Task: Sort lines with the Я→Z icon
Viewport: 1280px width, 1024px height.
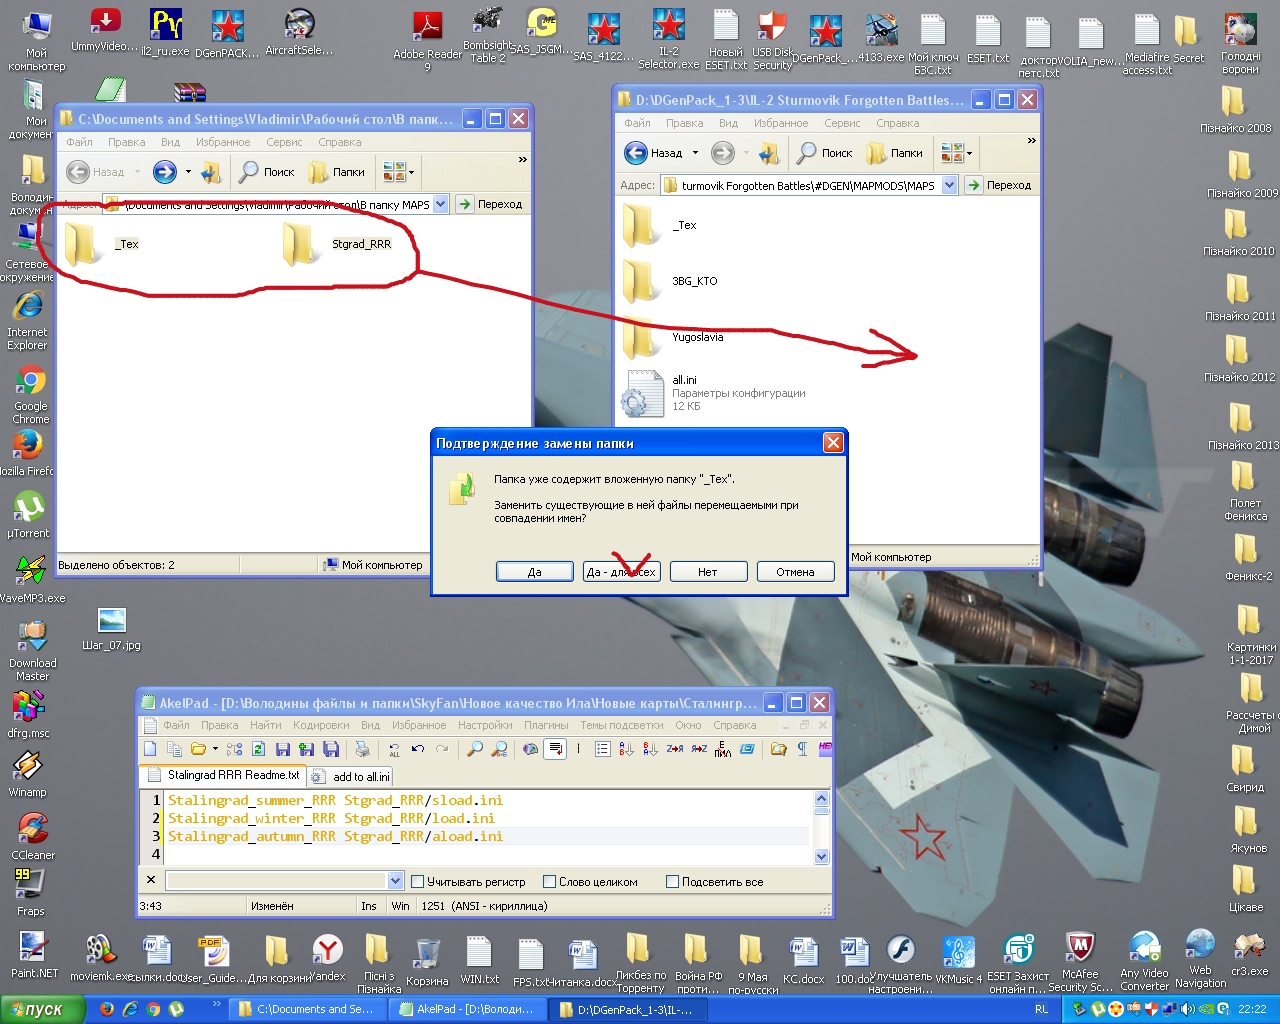Action: tap(699, 749)
